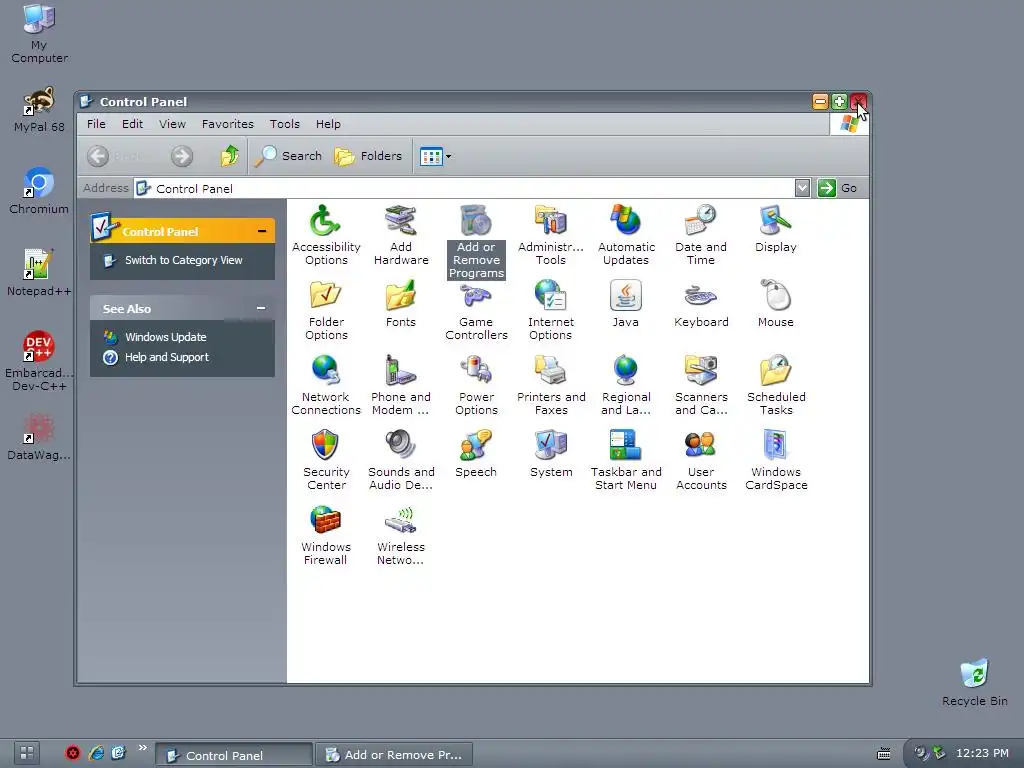This screenshot has height=768, width=1024.
Task: Click the Search toolbar button
Action: pyautogui.click(x=288, y=156)
